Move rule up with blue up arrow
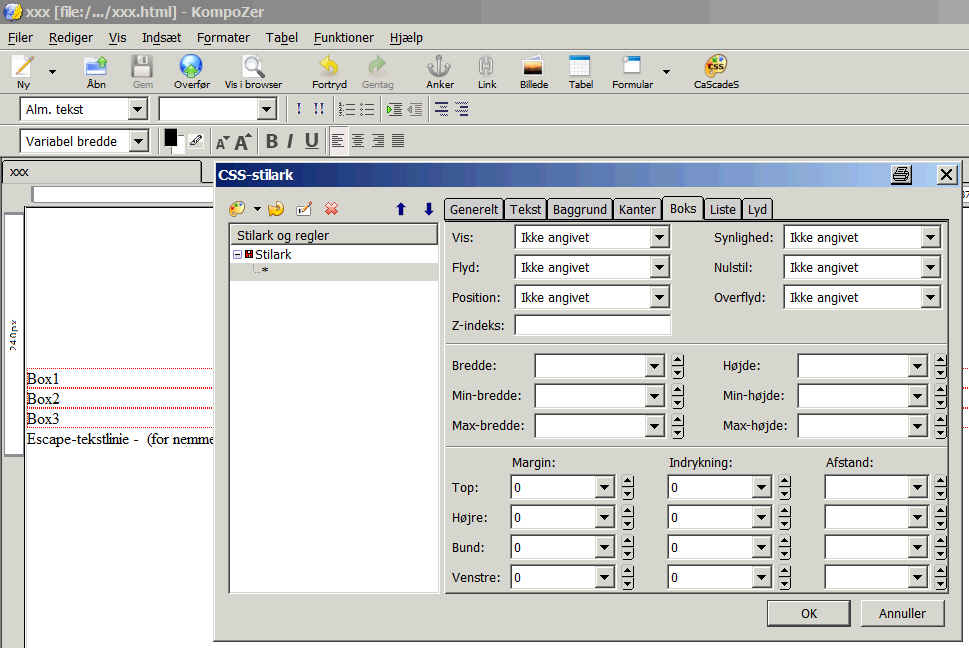This screenshot has height=648, width=969. pyautogui.click(x=401, y=209)
